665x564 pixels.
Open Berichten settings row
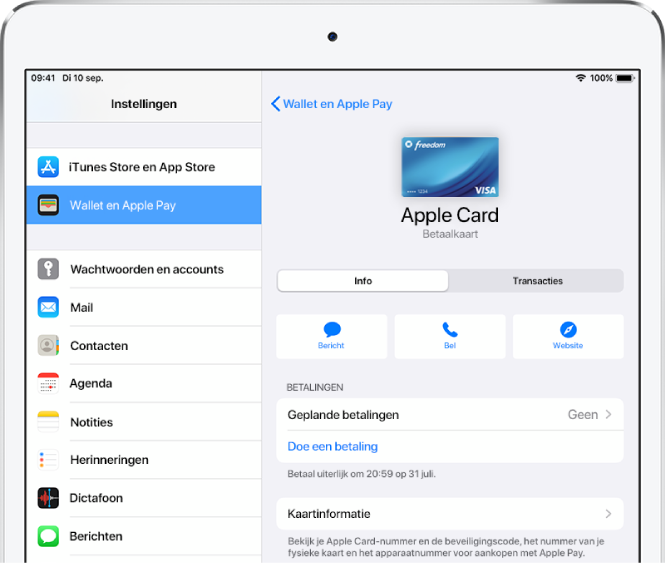[x=144, y=536]
